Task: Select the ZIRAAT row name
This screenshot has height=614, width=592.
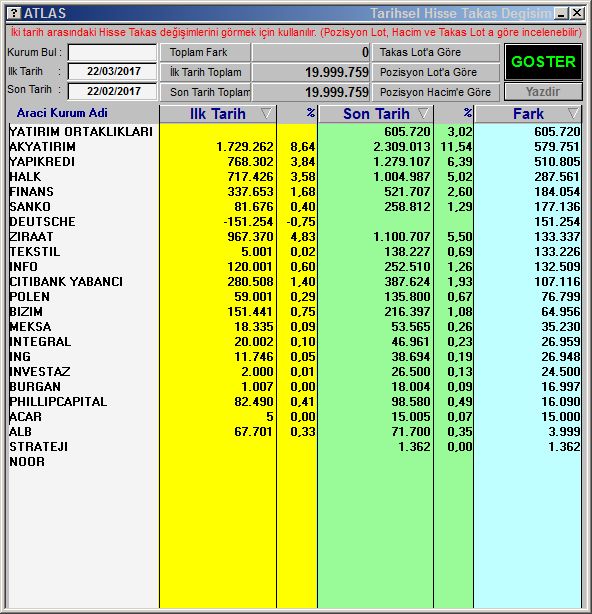Action: [x=31, y=237]
